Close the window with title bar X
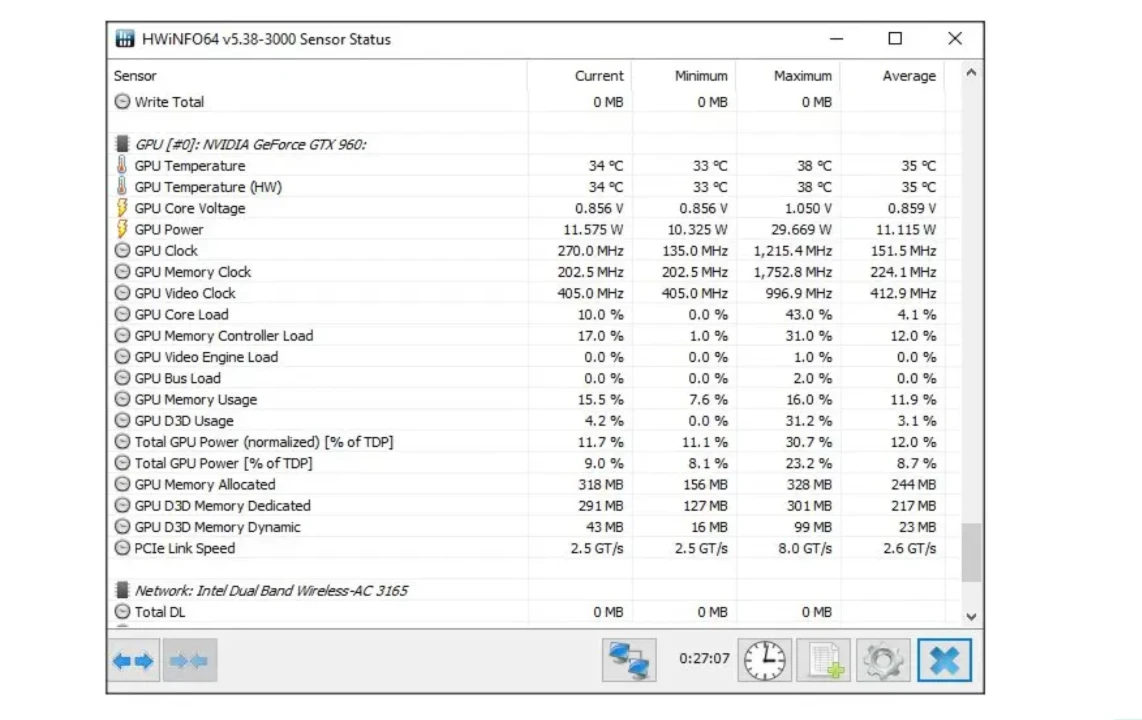 click(955, 39)
